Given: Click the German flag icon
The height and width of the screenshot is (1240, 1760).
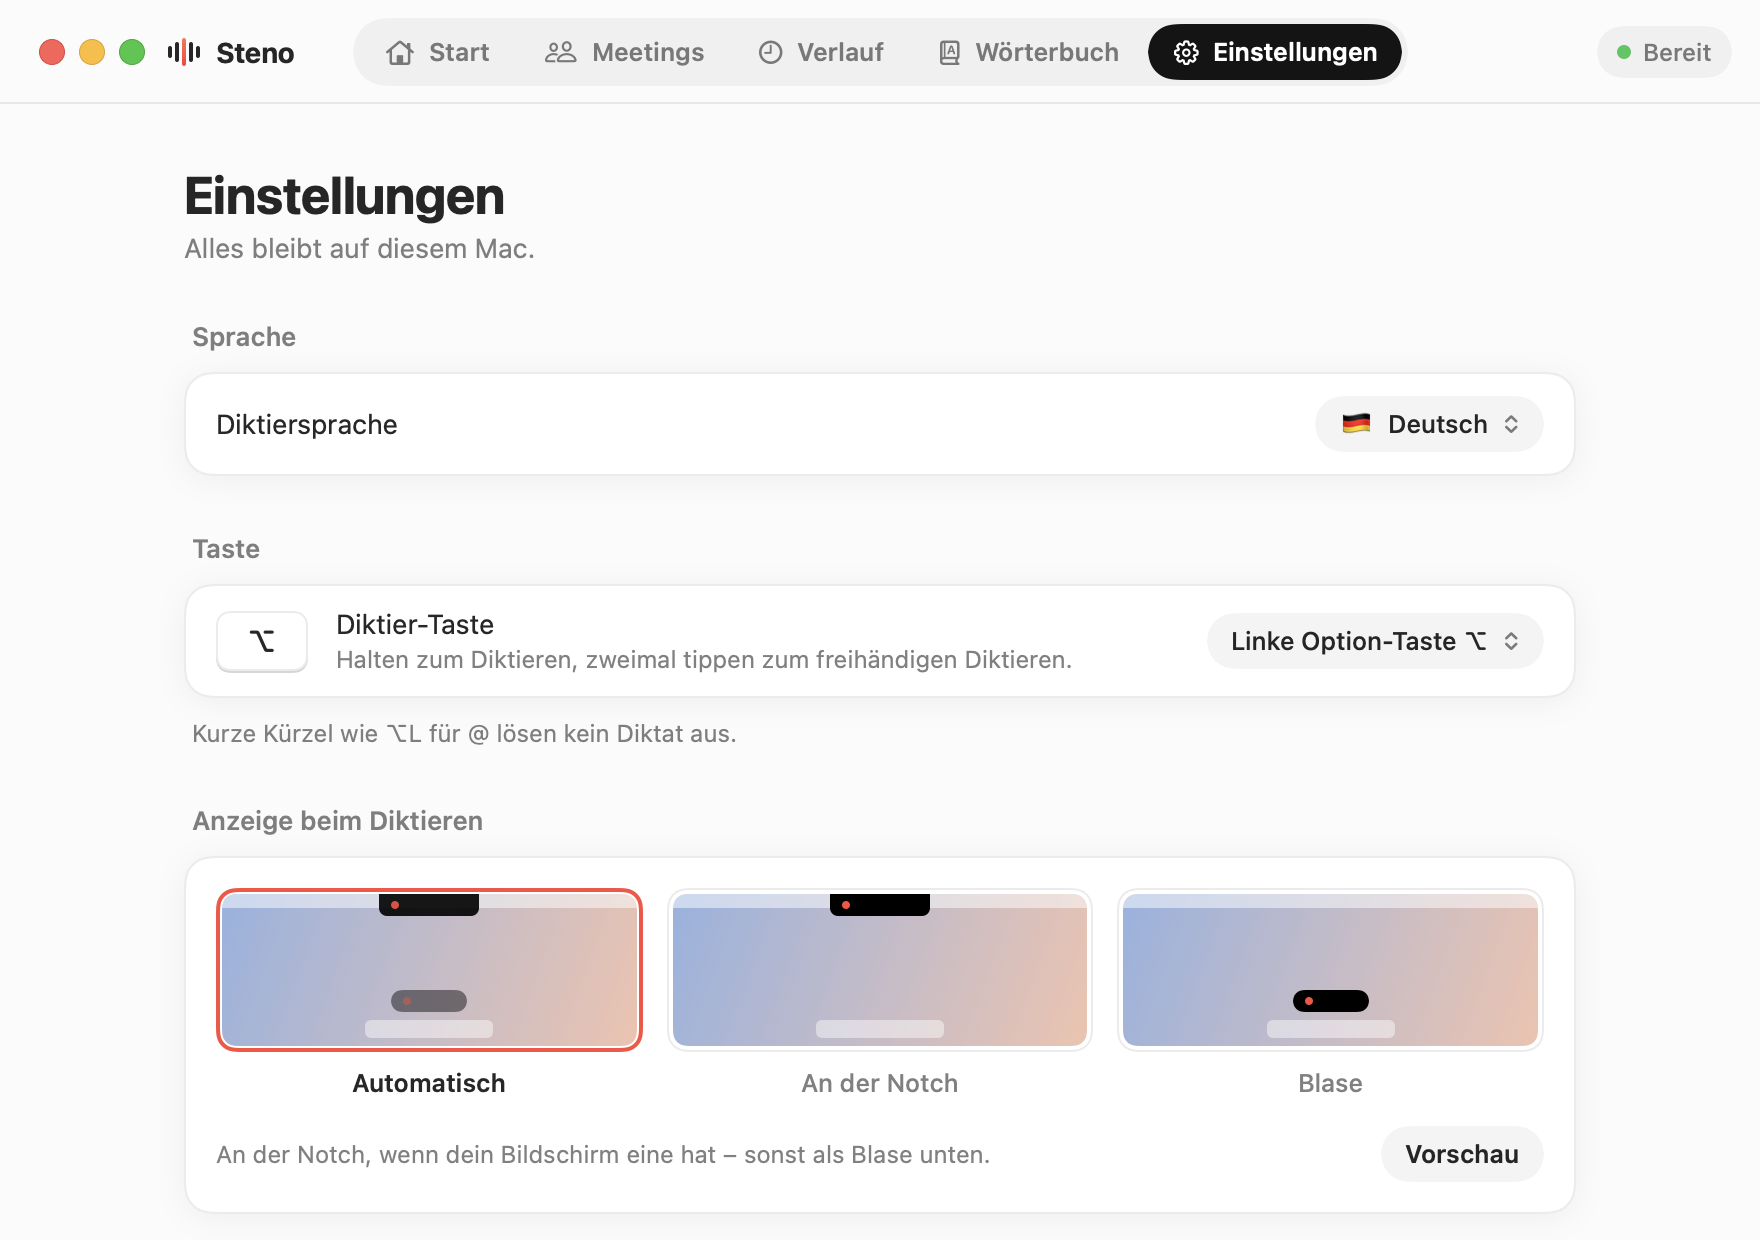Looking at the screenshot, I should coord(1356,424).
